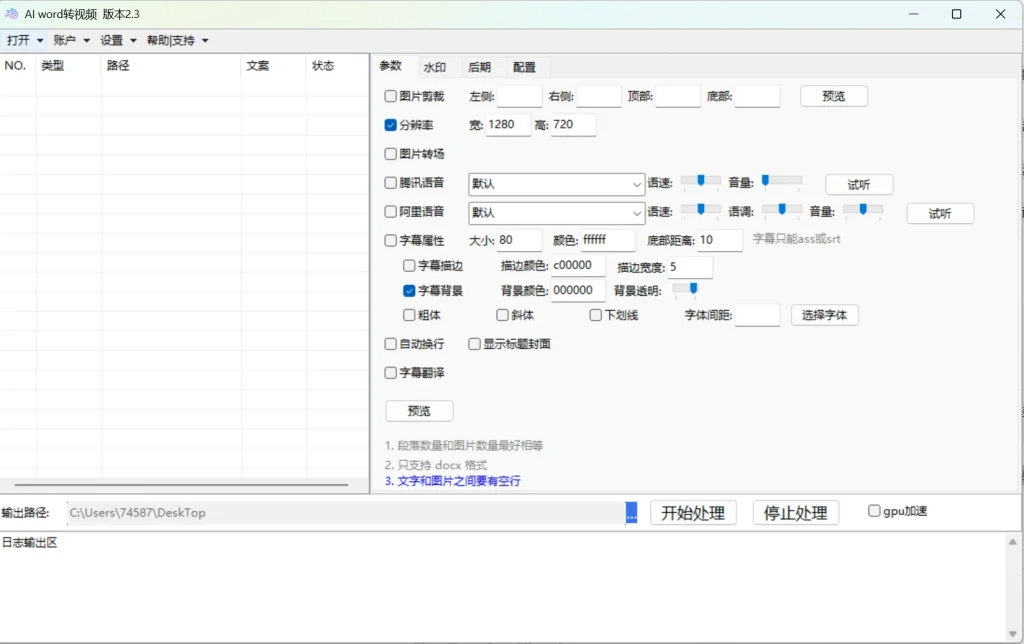This screenshot has width=1024, height=644.
Task: Click the file list horizontal scrollbar
Action: coord(182,485)
